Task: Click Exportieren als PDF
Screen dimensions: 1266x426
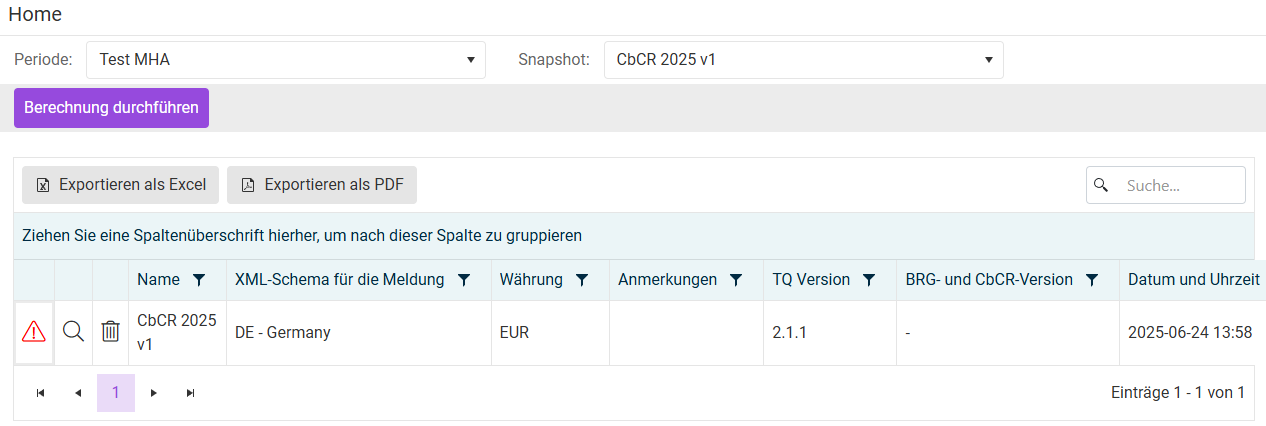Action: point(322,185)
